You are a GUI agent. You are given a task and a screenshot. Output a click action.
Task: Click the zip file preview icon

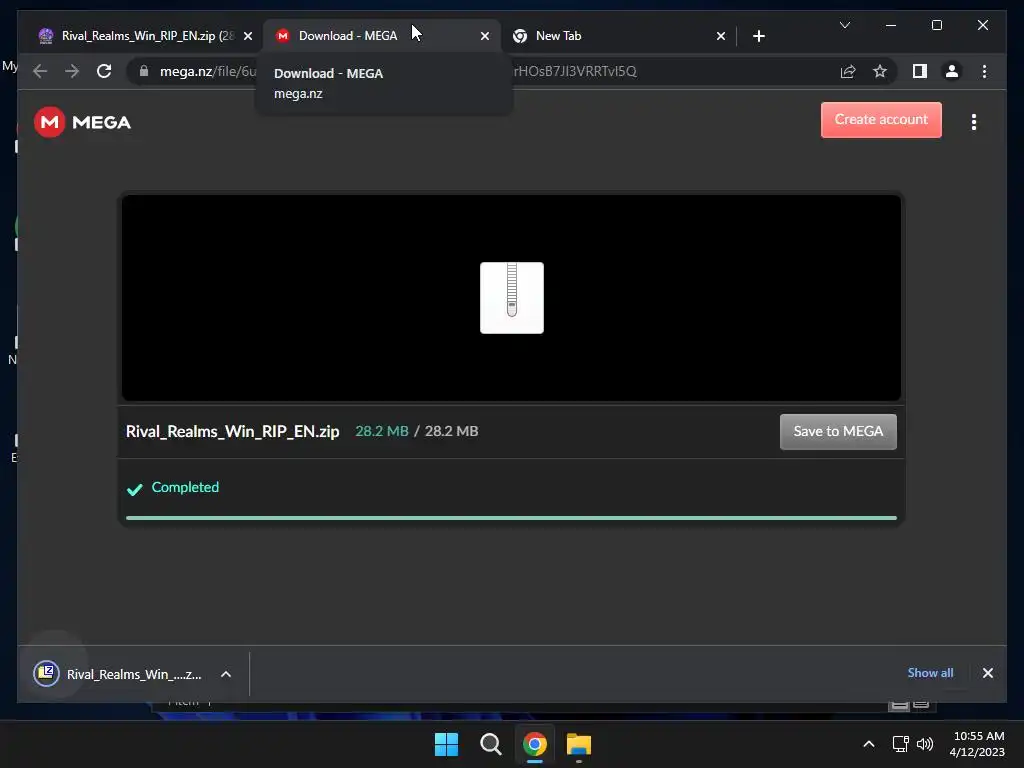[x=511, y=298]
